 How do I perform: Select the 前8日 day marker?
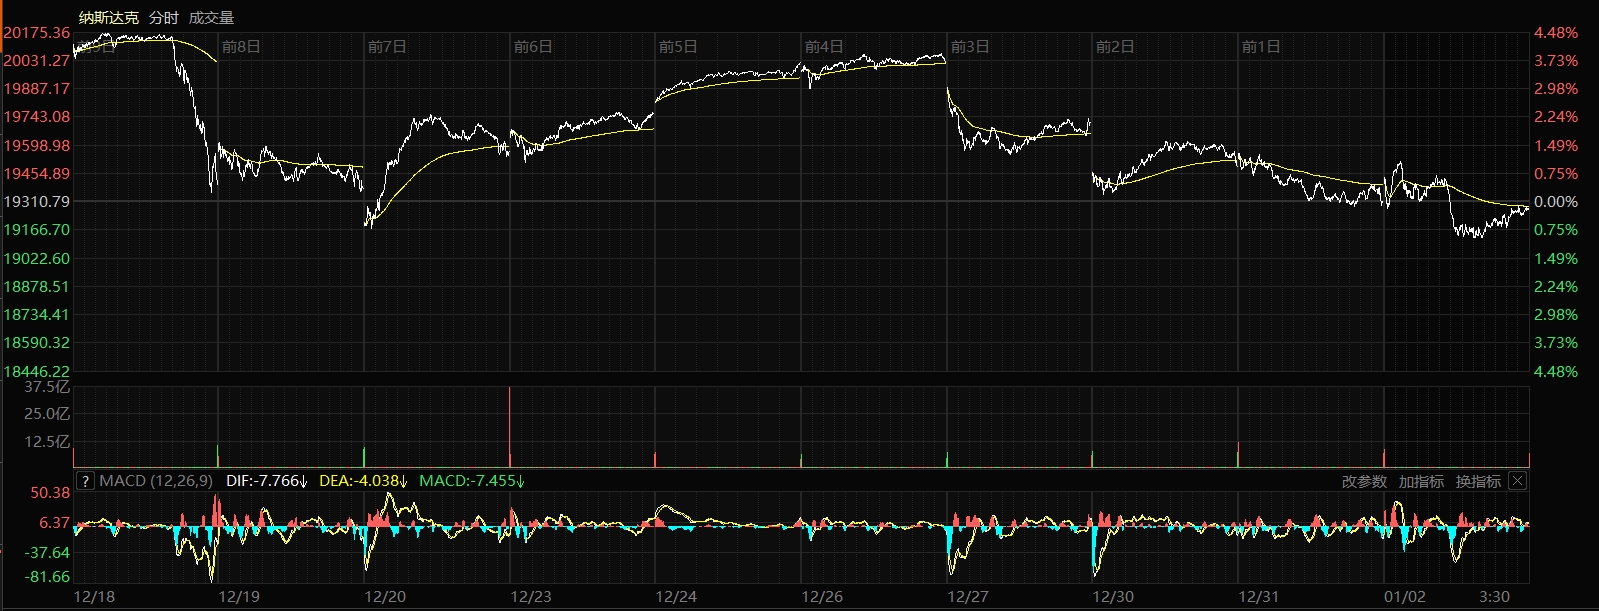coord(241,47)
